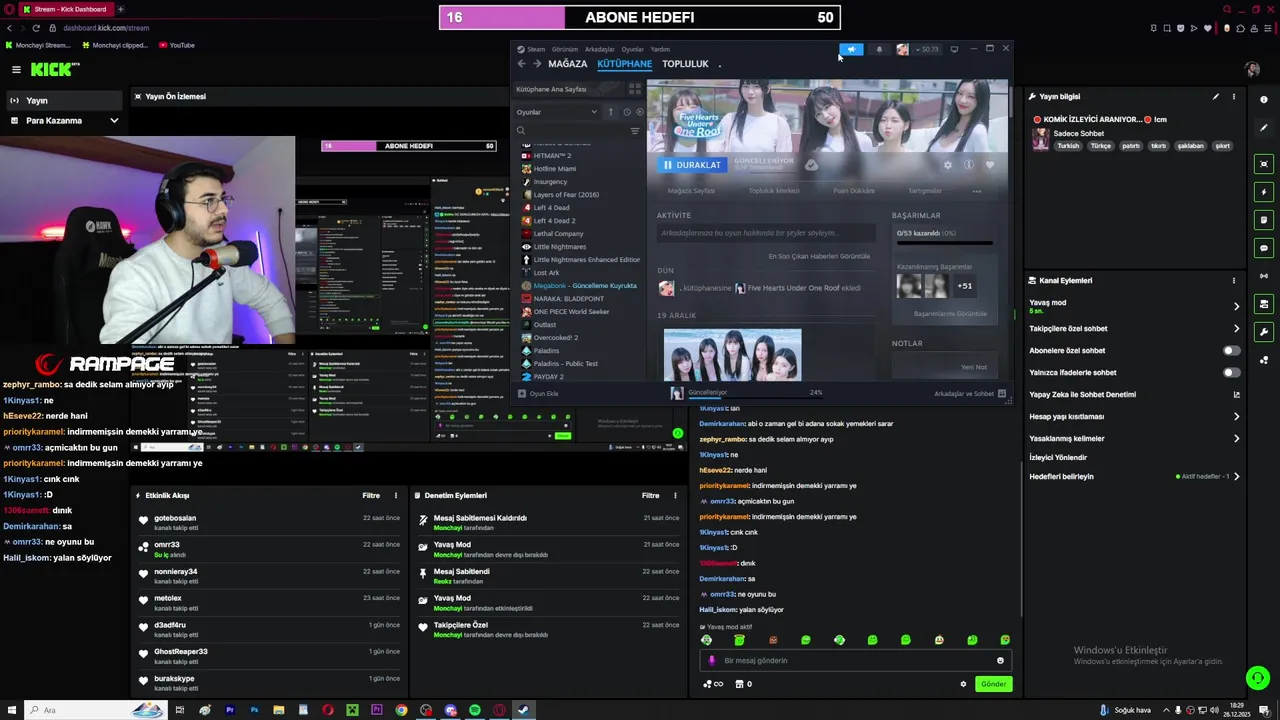Toggle Yalnızca ifadelerle sohbet switch
The height and width of the screenshot is (720, 1280).
[1232, 373]
